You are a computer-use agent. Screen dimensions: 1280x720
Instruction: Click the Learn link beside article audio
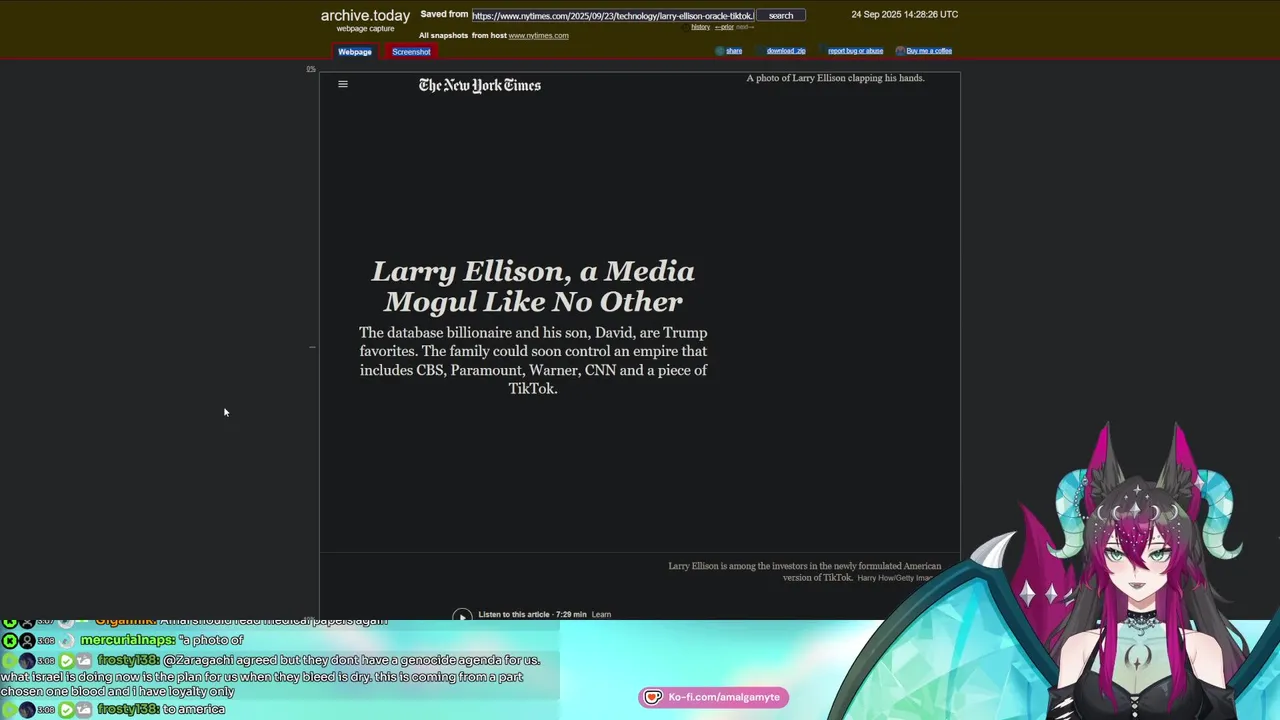point(601,615)
